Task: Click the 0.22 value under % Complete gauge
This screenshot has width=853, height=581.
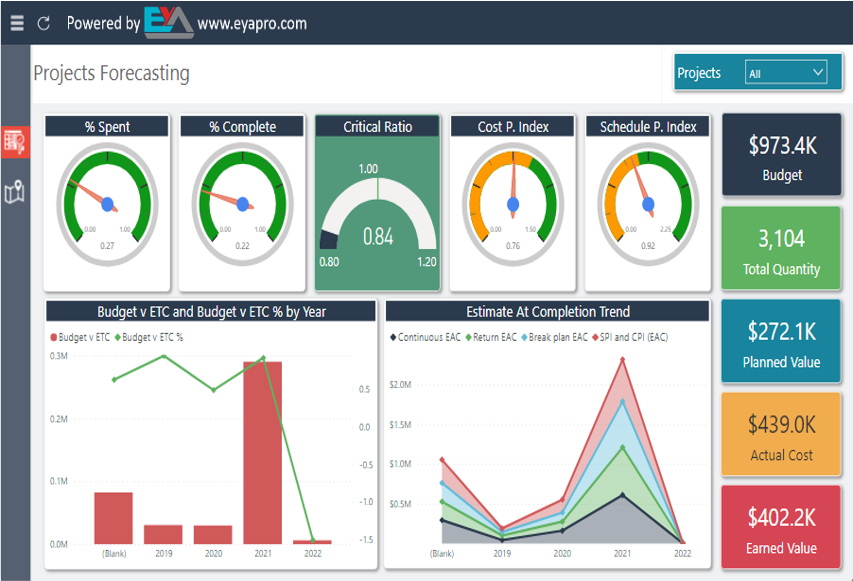Action: pyautogui.click(x=242, y=246)
